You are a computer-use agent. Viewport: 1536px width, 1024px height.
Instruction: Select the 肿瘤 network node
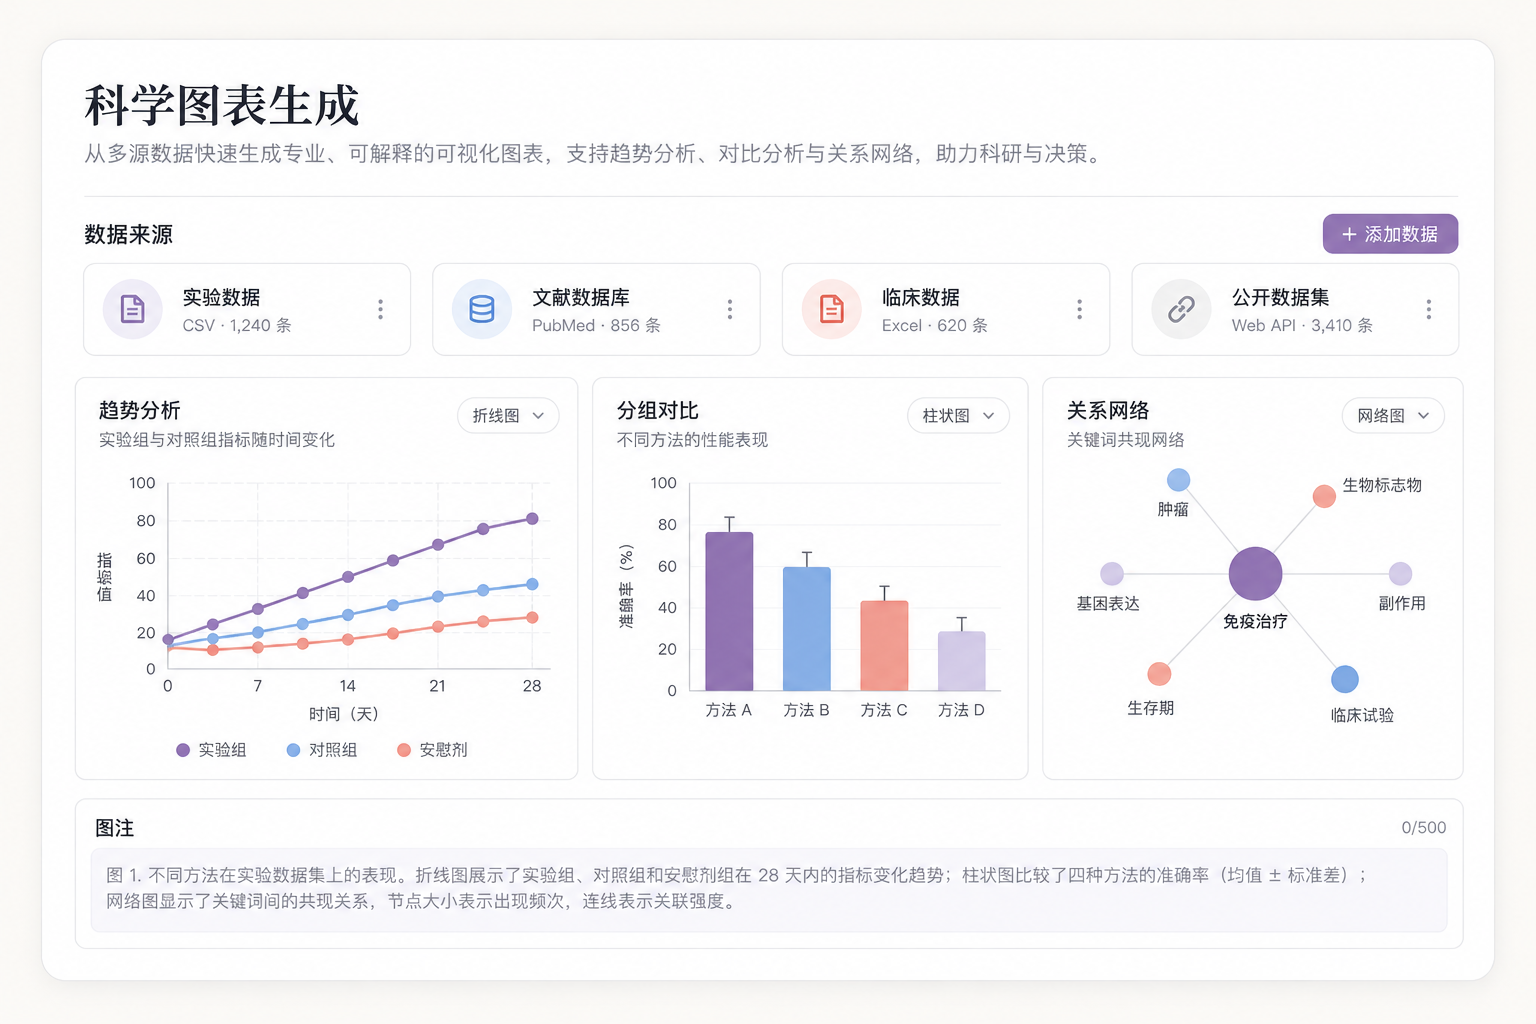pos(1179,480)
